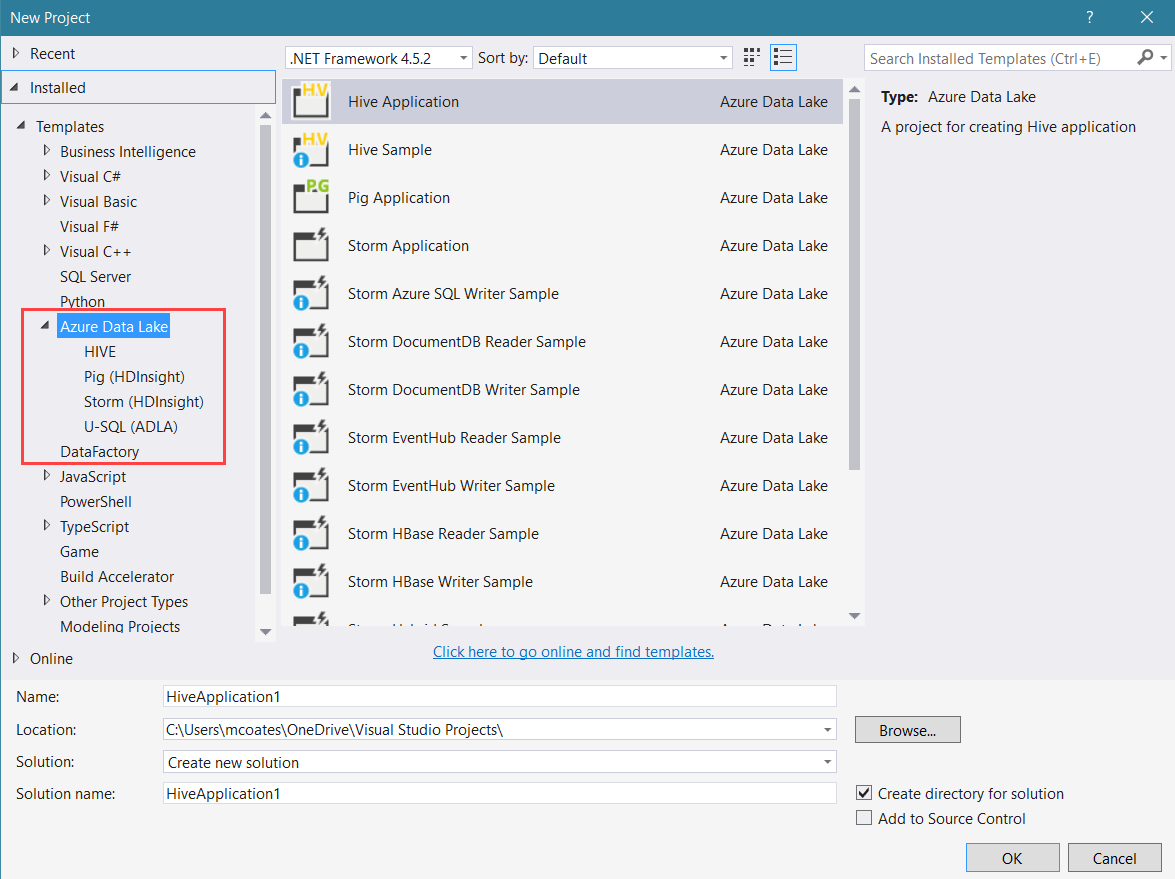The width and height of the screenshot is (1175, 879).
Task: Click the Storm Azure SQL Writer Sample icon
Action: 311,294
